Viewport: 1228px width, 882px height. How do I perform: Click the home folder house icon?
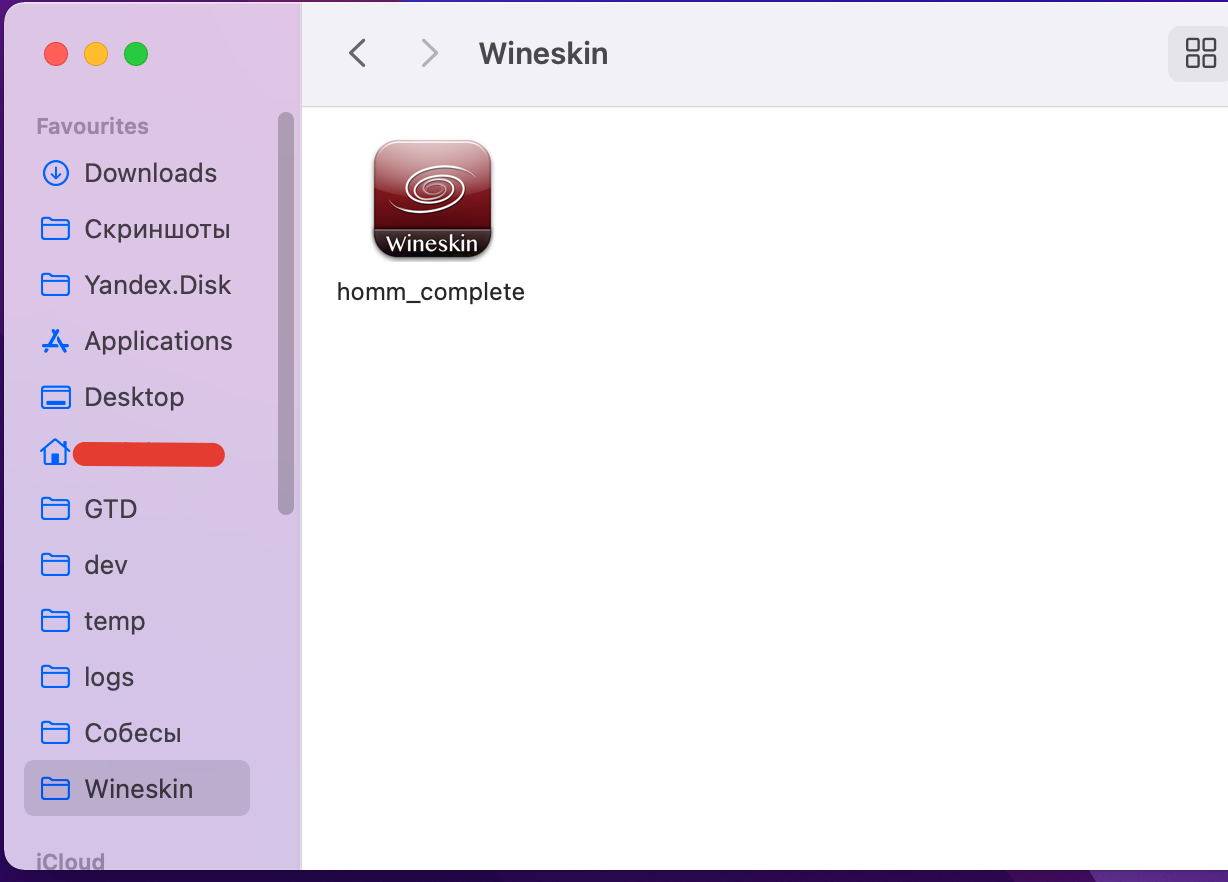pyautogui.click(x=55, y=453)
